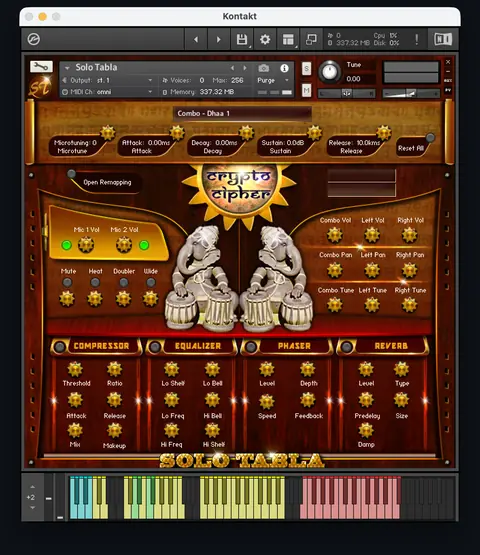This screenshot has width=480, height=555.
Task: Click the Decay sun knob
Action: tap(246, 133)
